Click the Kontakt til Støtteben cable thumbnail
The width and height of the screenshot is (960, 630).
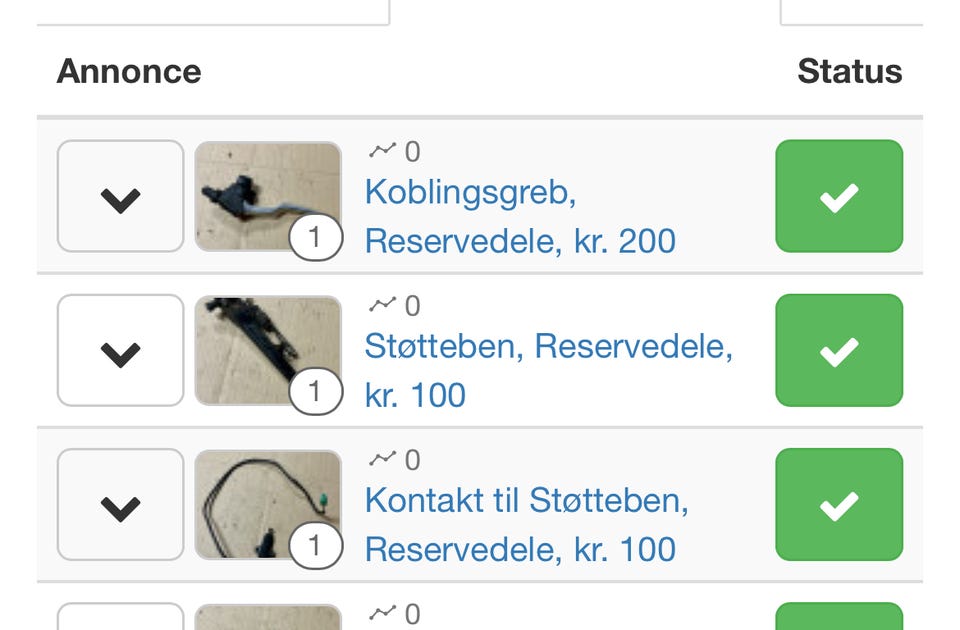coord(256,498)
